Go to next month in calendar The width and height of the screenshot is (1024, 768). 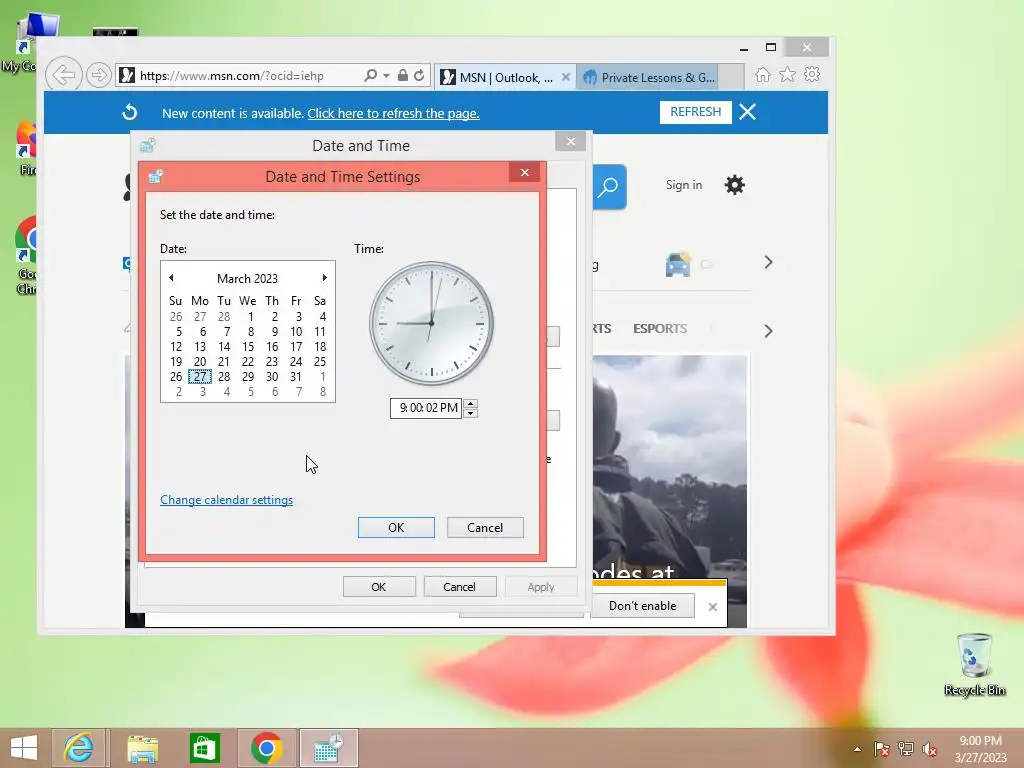pos(324,278)
